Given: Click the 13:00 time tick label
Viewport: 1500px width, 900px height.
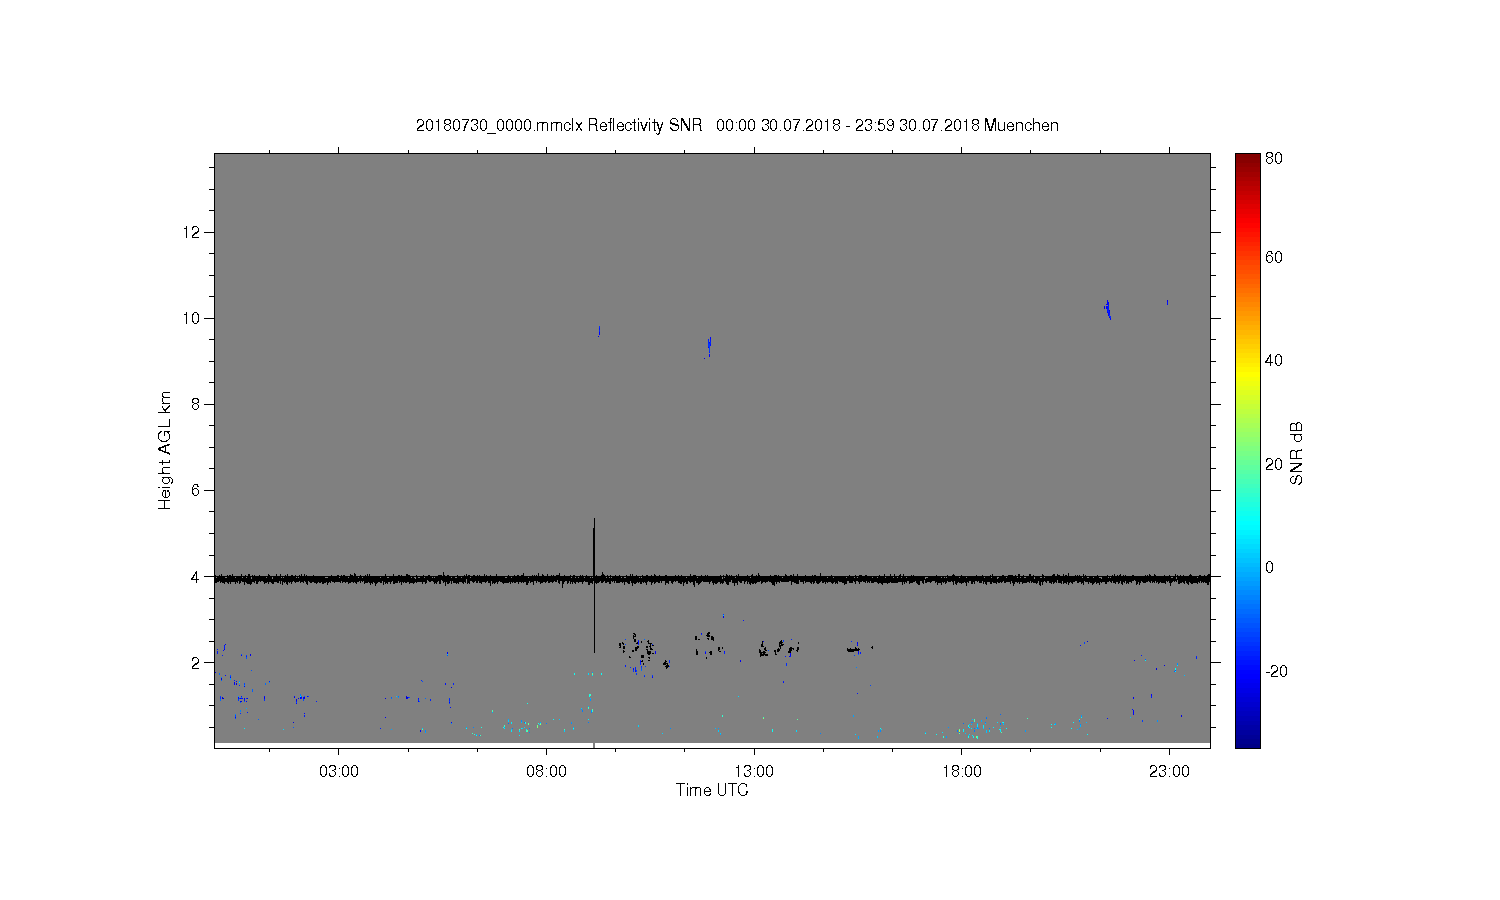Looking at the screenshot, I should [754, 772].
